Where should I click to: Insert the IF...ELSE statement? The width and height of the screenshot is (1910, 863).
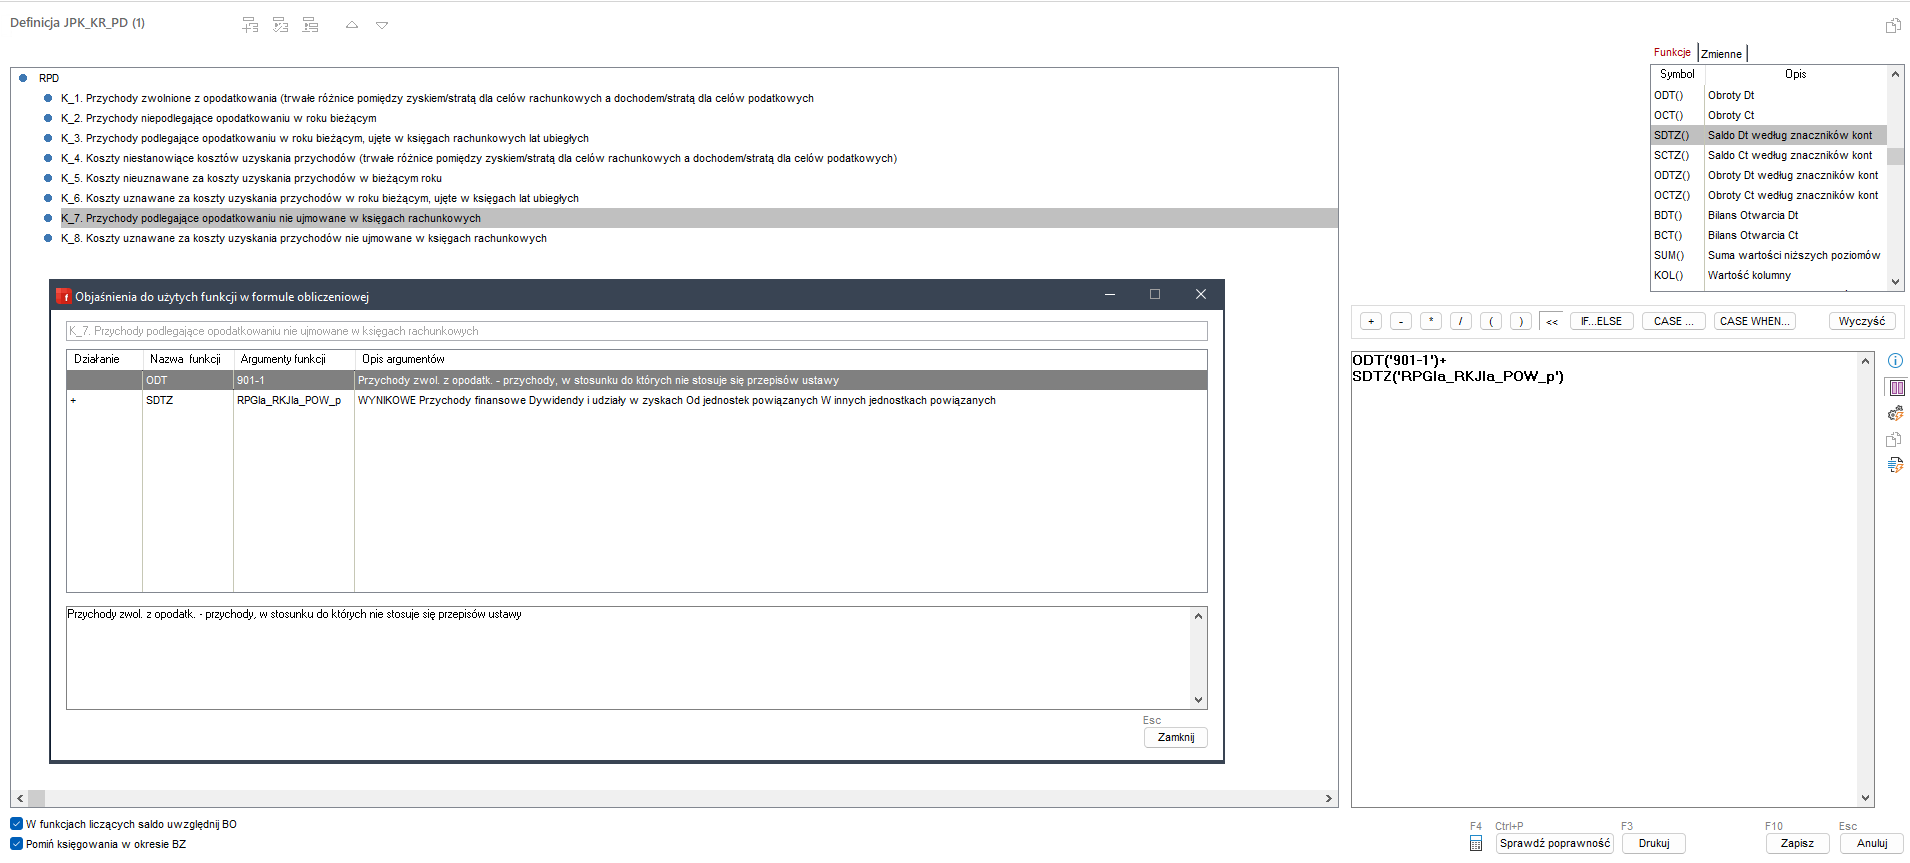point(1601,321)
